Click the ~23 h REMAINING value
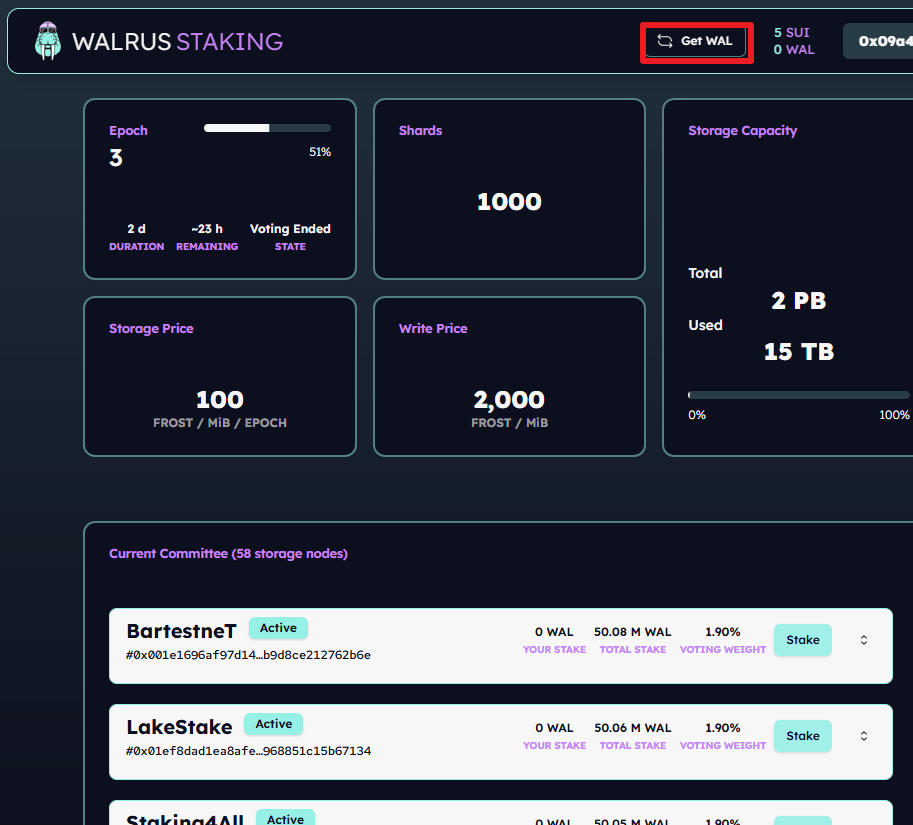 pyautogui.click(x=207, y=229)
